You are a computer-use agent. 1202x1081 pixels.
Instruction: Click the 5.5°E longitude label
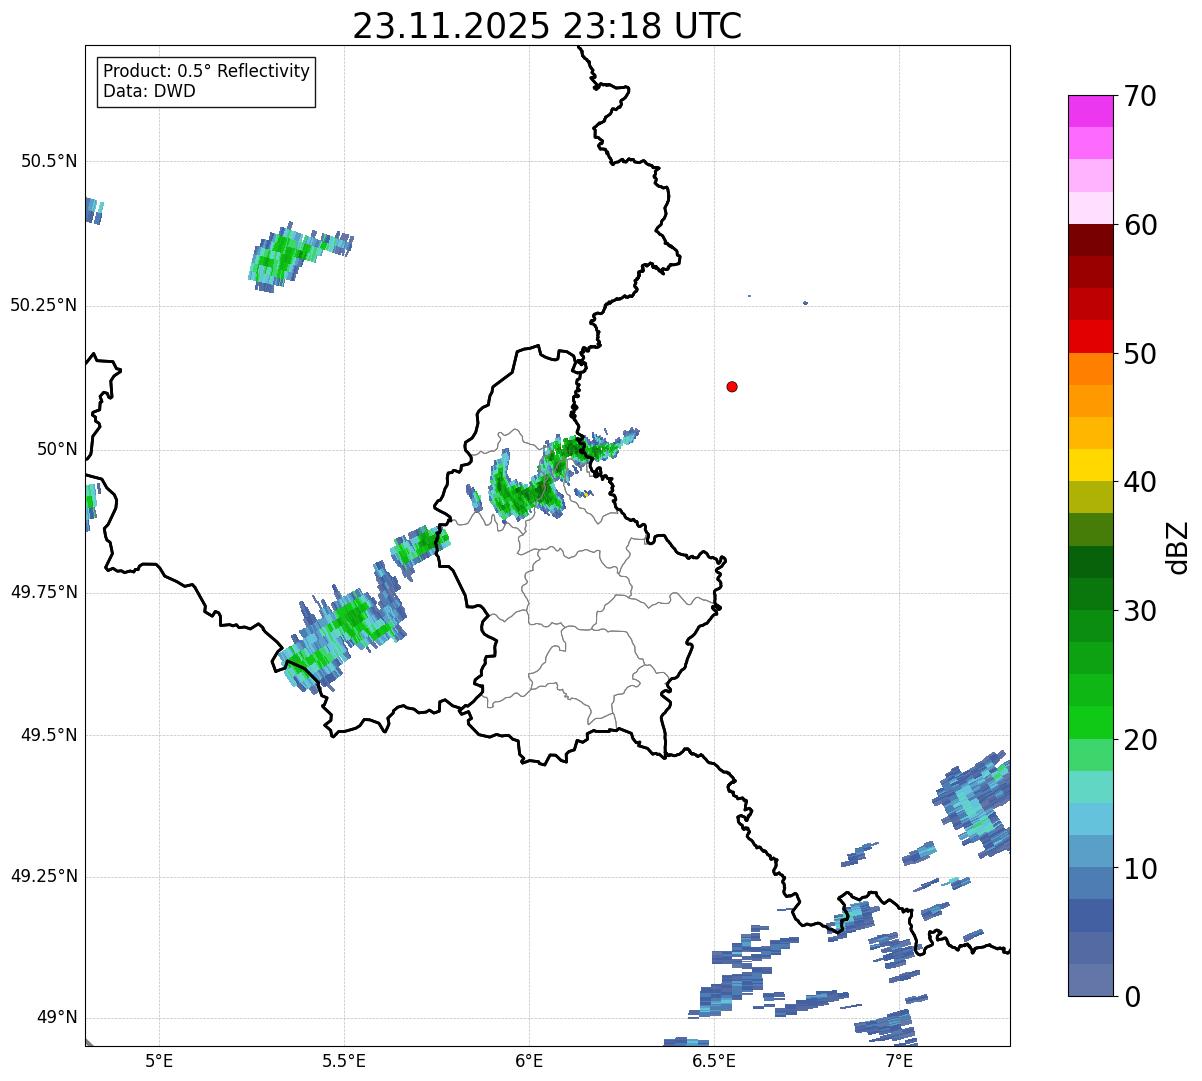pyautogui.click(x=344, y=1061)
